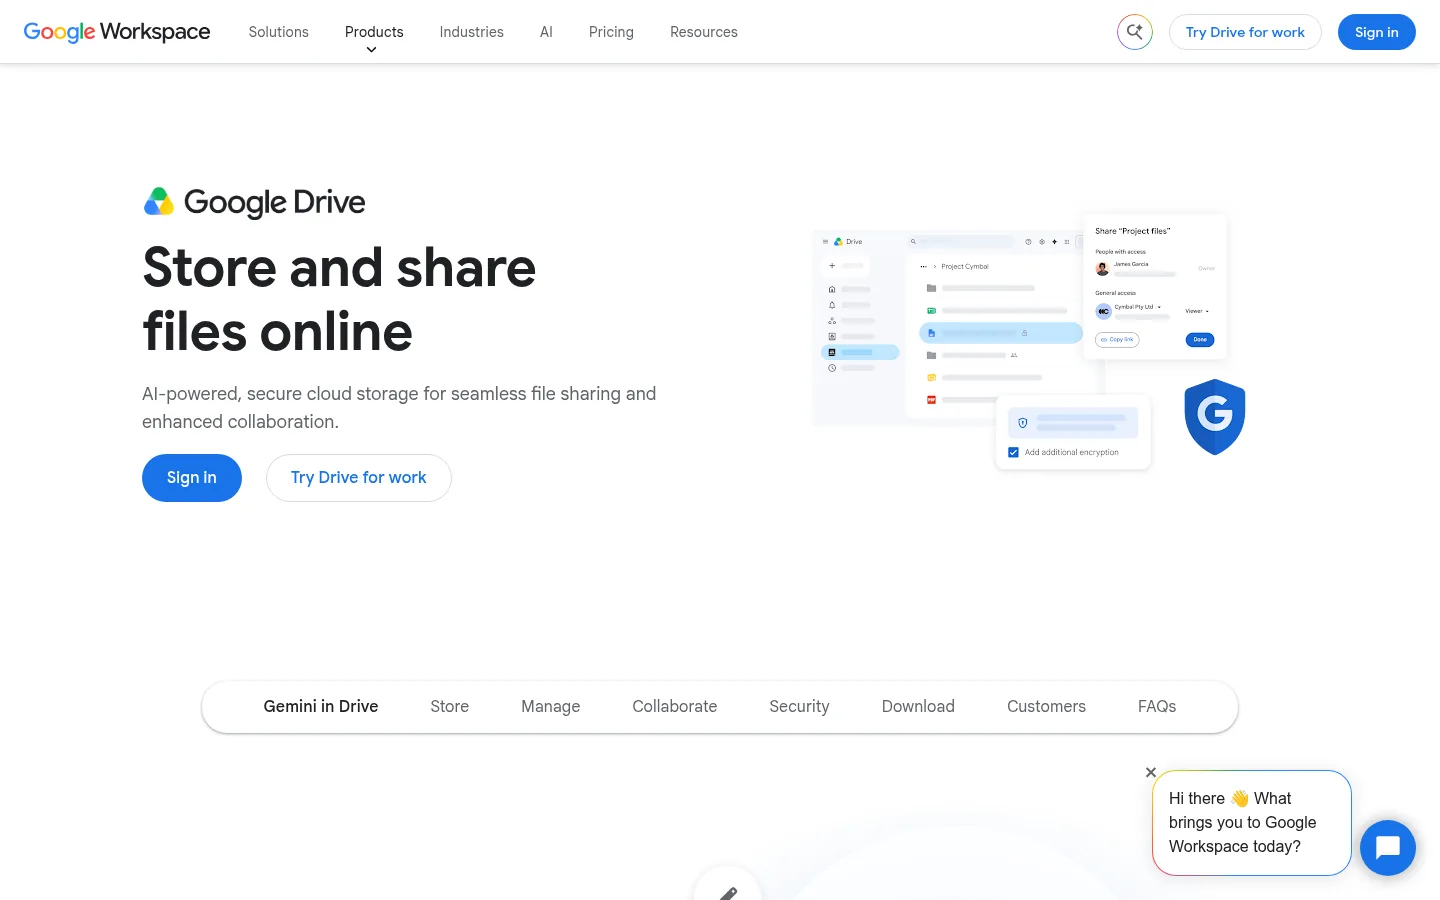Image resolution: width=1440 pixels, height=900 pixels.
Task: Click the header Sign in button
Action: point(1377,32)
